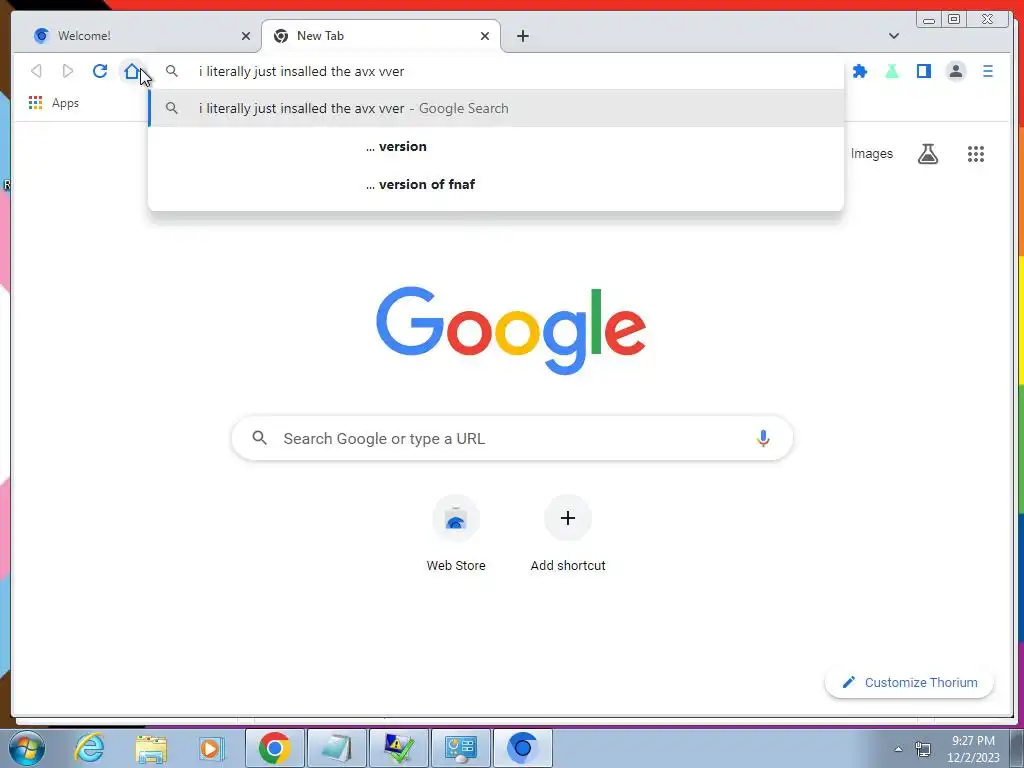Viewport: 1024px width, 768px height.
Task: Switch to Thorium in the taskbar
Action: (x=522, y=748)
